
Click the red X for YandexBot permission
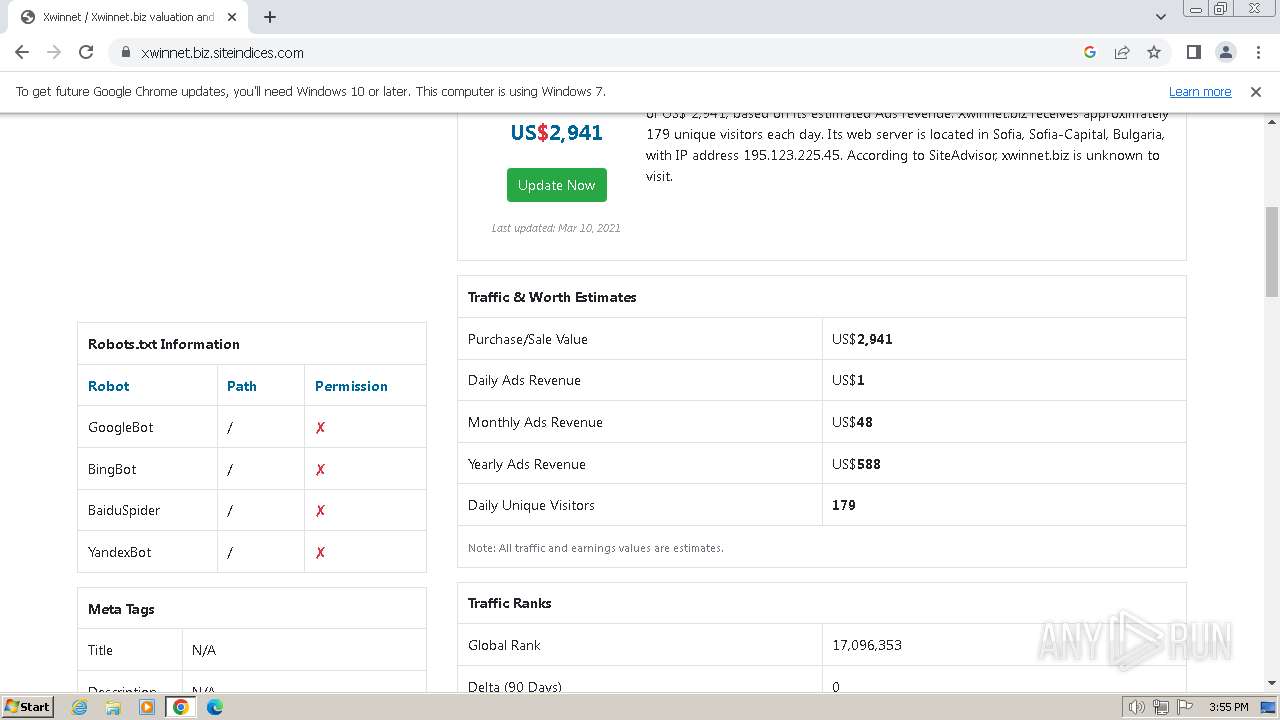(320, 553)
